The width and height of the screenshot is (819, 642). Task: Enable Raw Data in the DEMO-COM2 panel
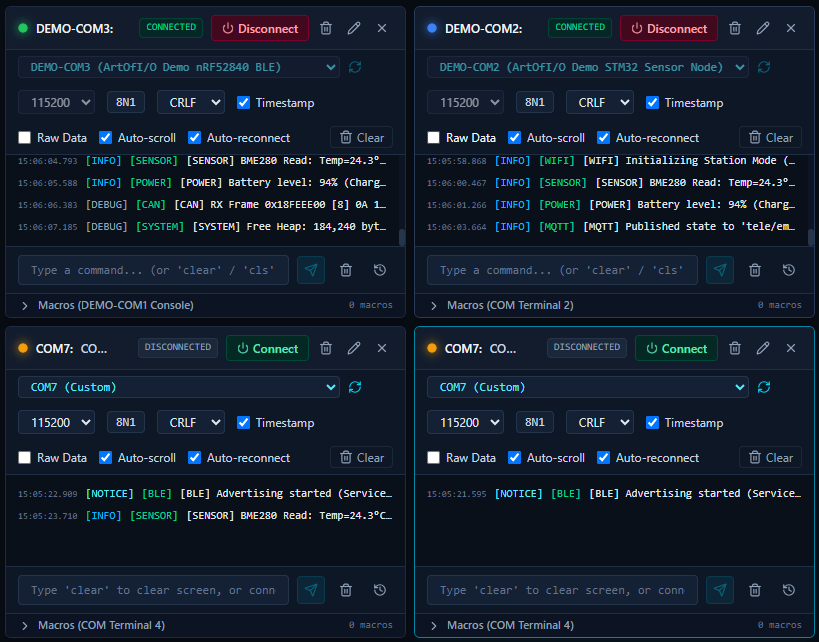434,138
